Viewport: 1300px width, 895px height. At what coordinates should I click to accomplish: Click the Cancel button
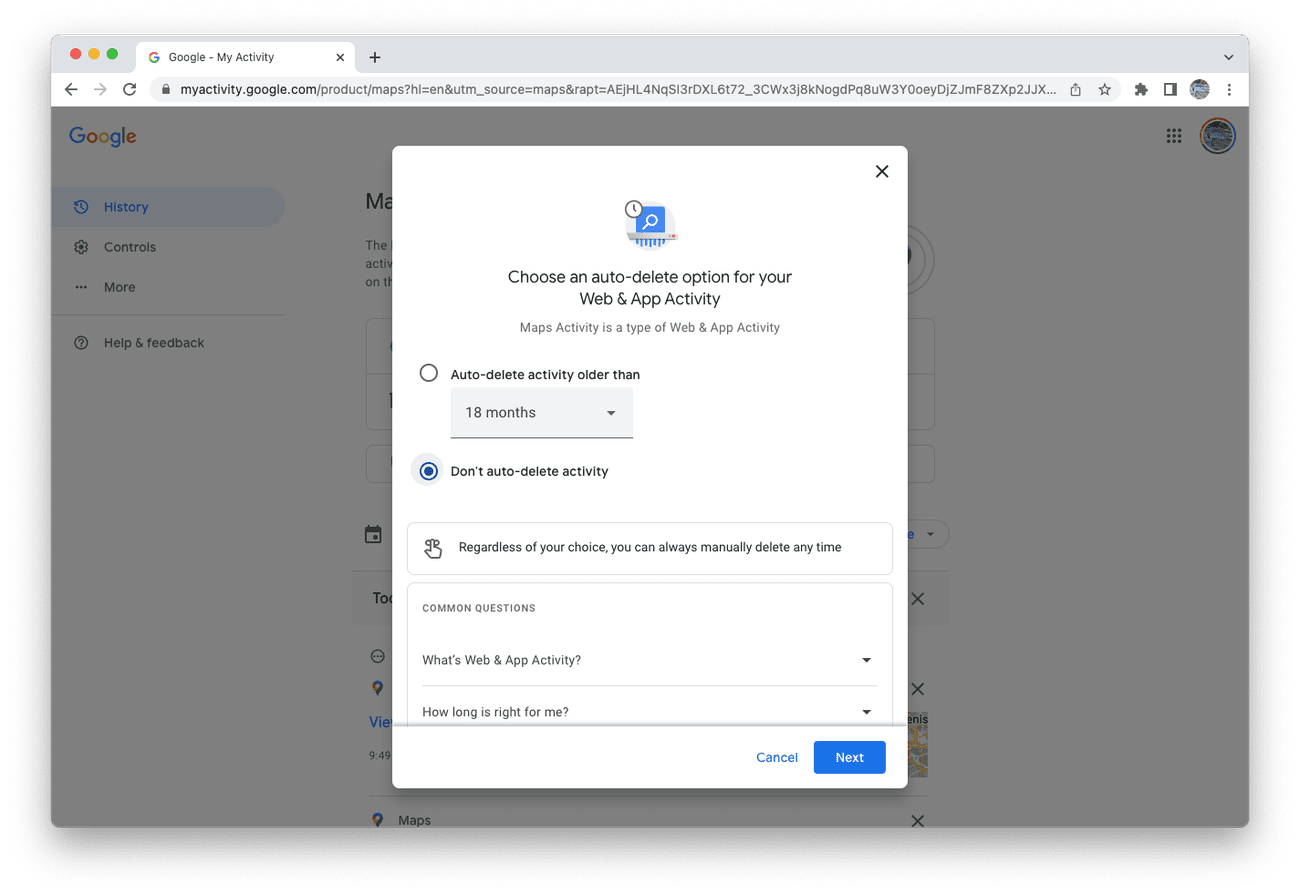pos(777,757)
